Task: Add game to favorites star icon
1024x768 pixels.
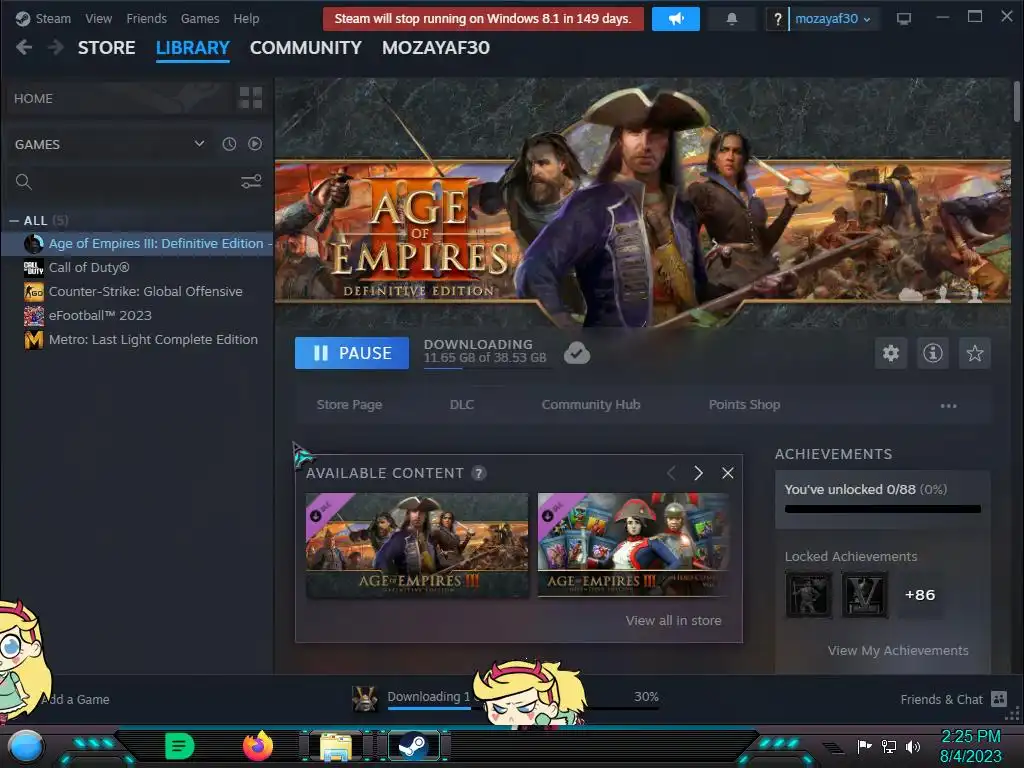Action: [x=974, y=353]
